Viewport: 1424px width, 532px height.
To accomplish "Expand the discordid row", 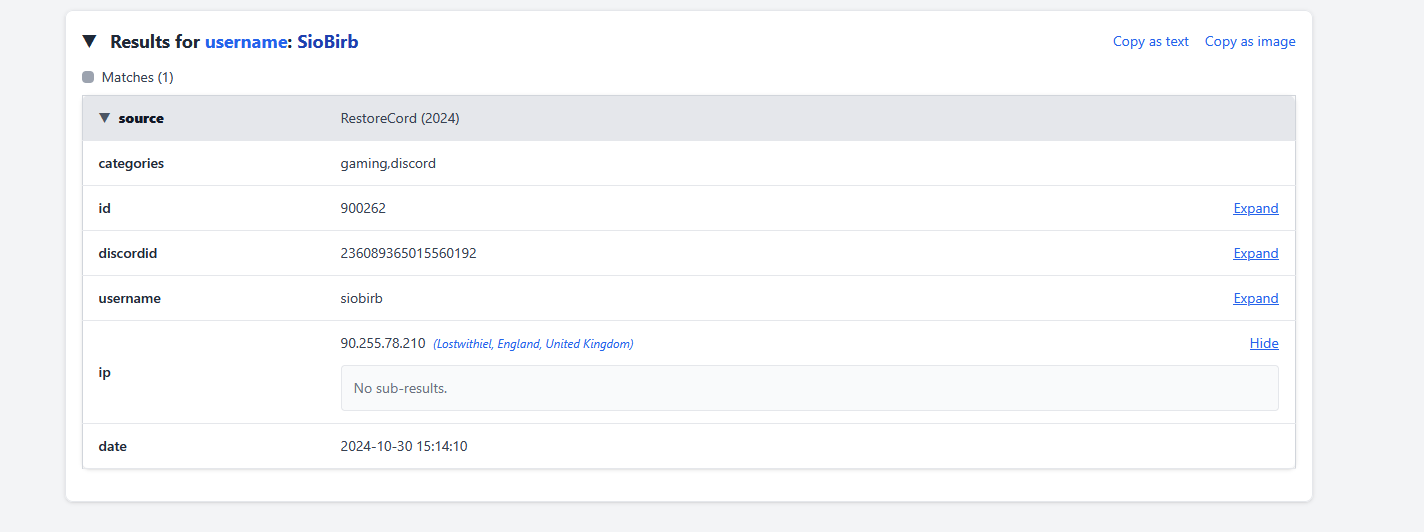I will [x=1255, y=254].
